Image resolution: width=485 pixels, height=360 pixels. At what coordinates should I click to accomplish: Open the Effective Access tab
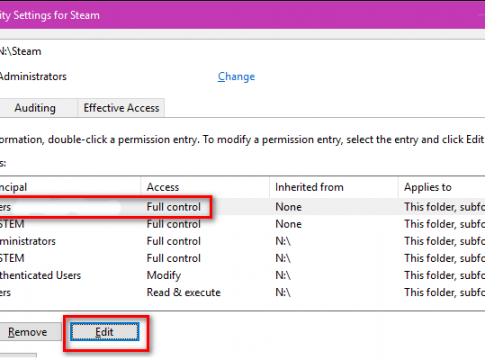[121, 108]
